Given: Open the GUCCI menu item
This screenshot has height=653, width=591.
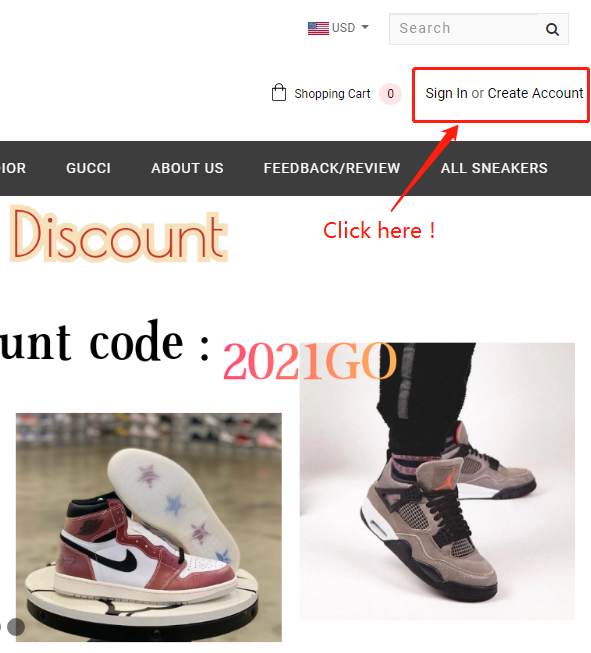Looking at the screenshot, I should pyautogui.click(x=88, y=168).
